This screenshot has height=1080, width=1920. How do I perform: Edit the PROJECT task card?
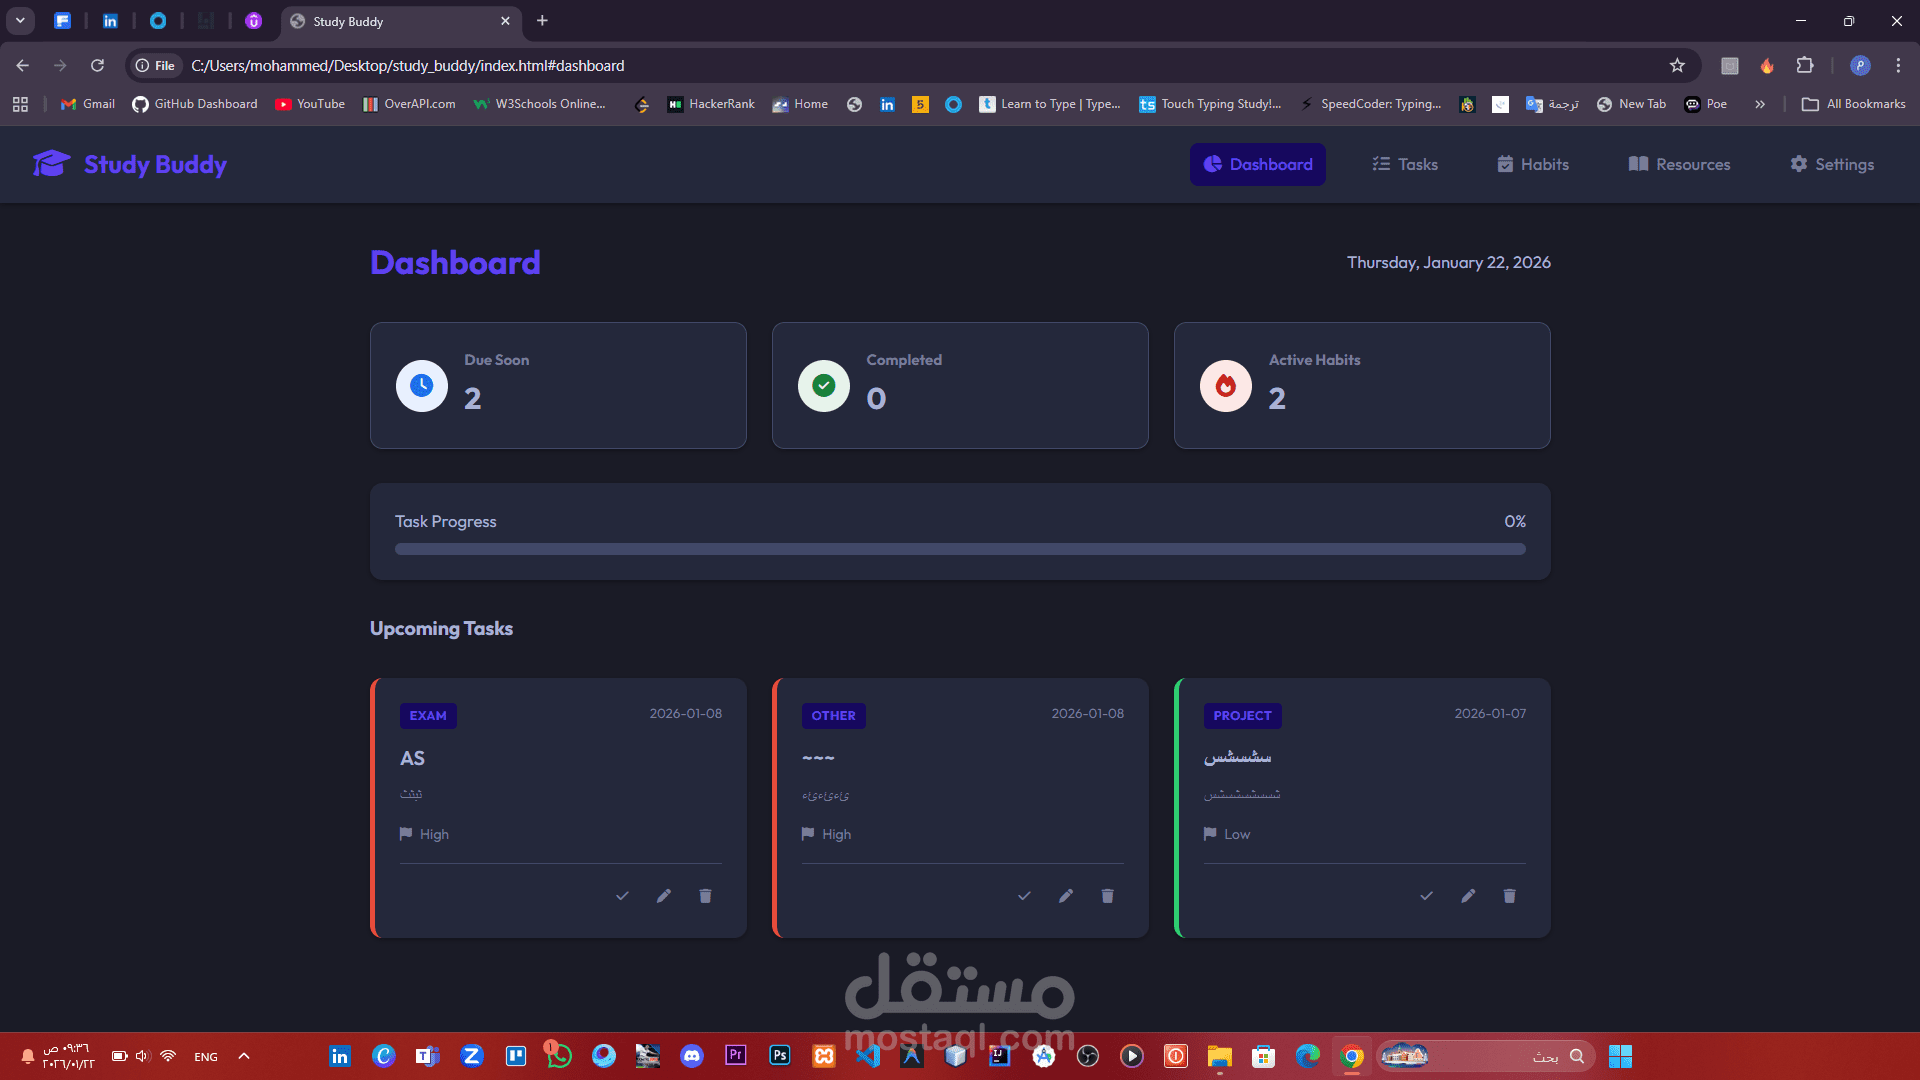pos(1468,896)
